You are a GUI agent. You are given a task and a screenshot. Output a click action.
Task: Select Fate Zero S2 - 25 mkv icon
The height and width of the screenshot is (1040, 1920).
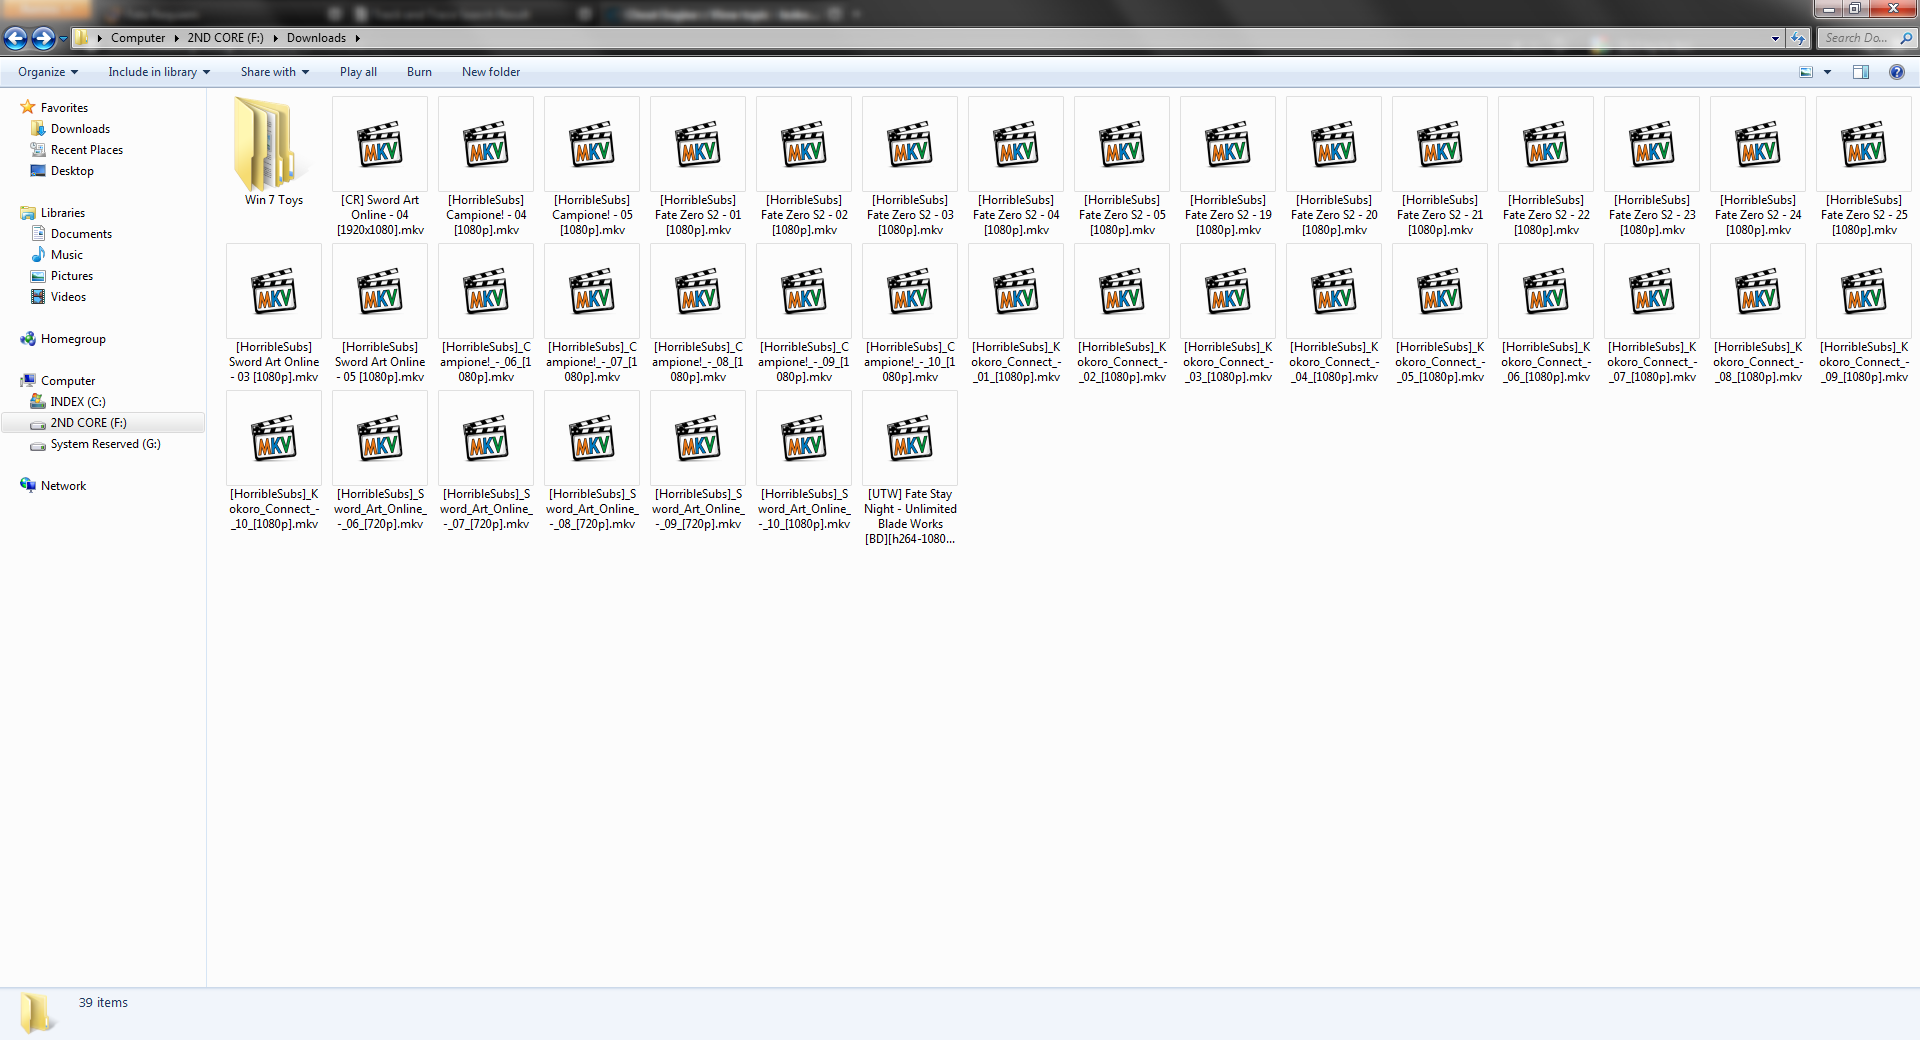click(x=1864, y=144)
